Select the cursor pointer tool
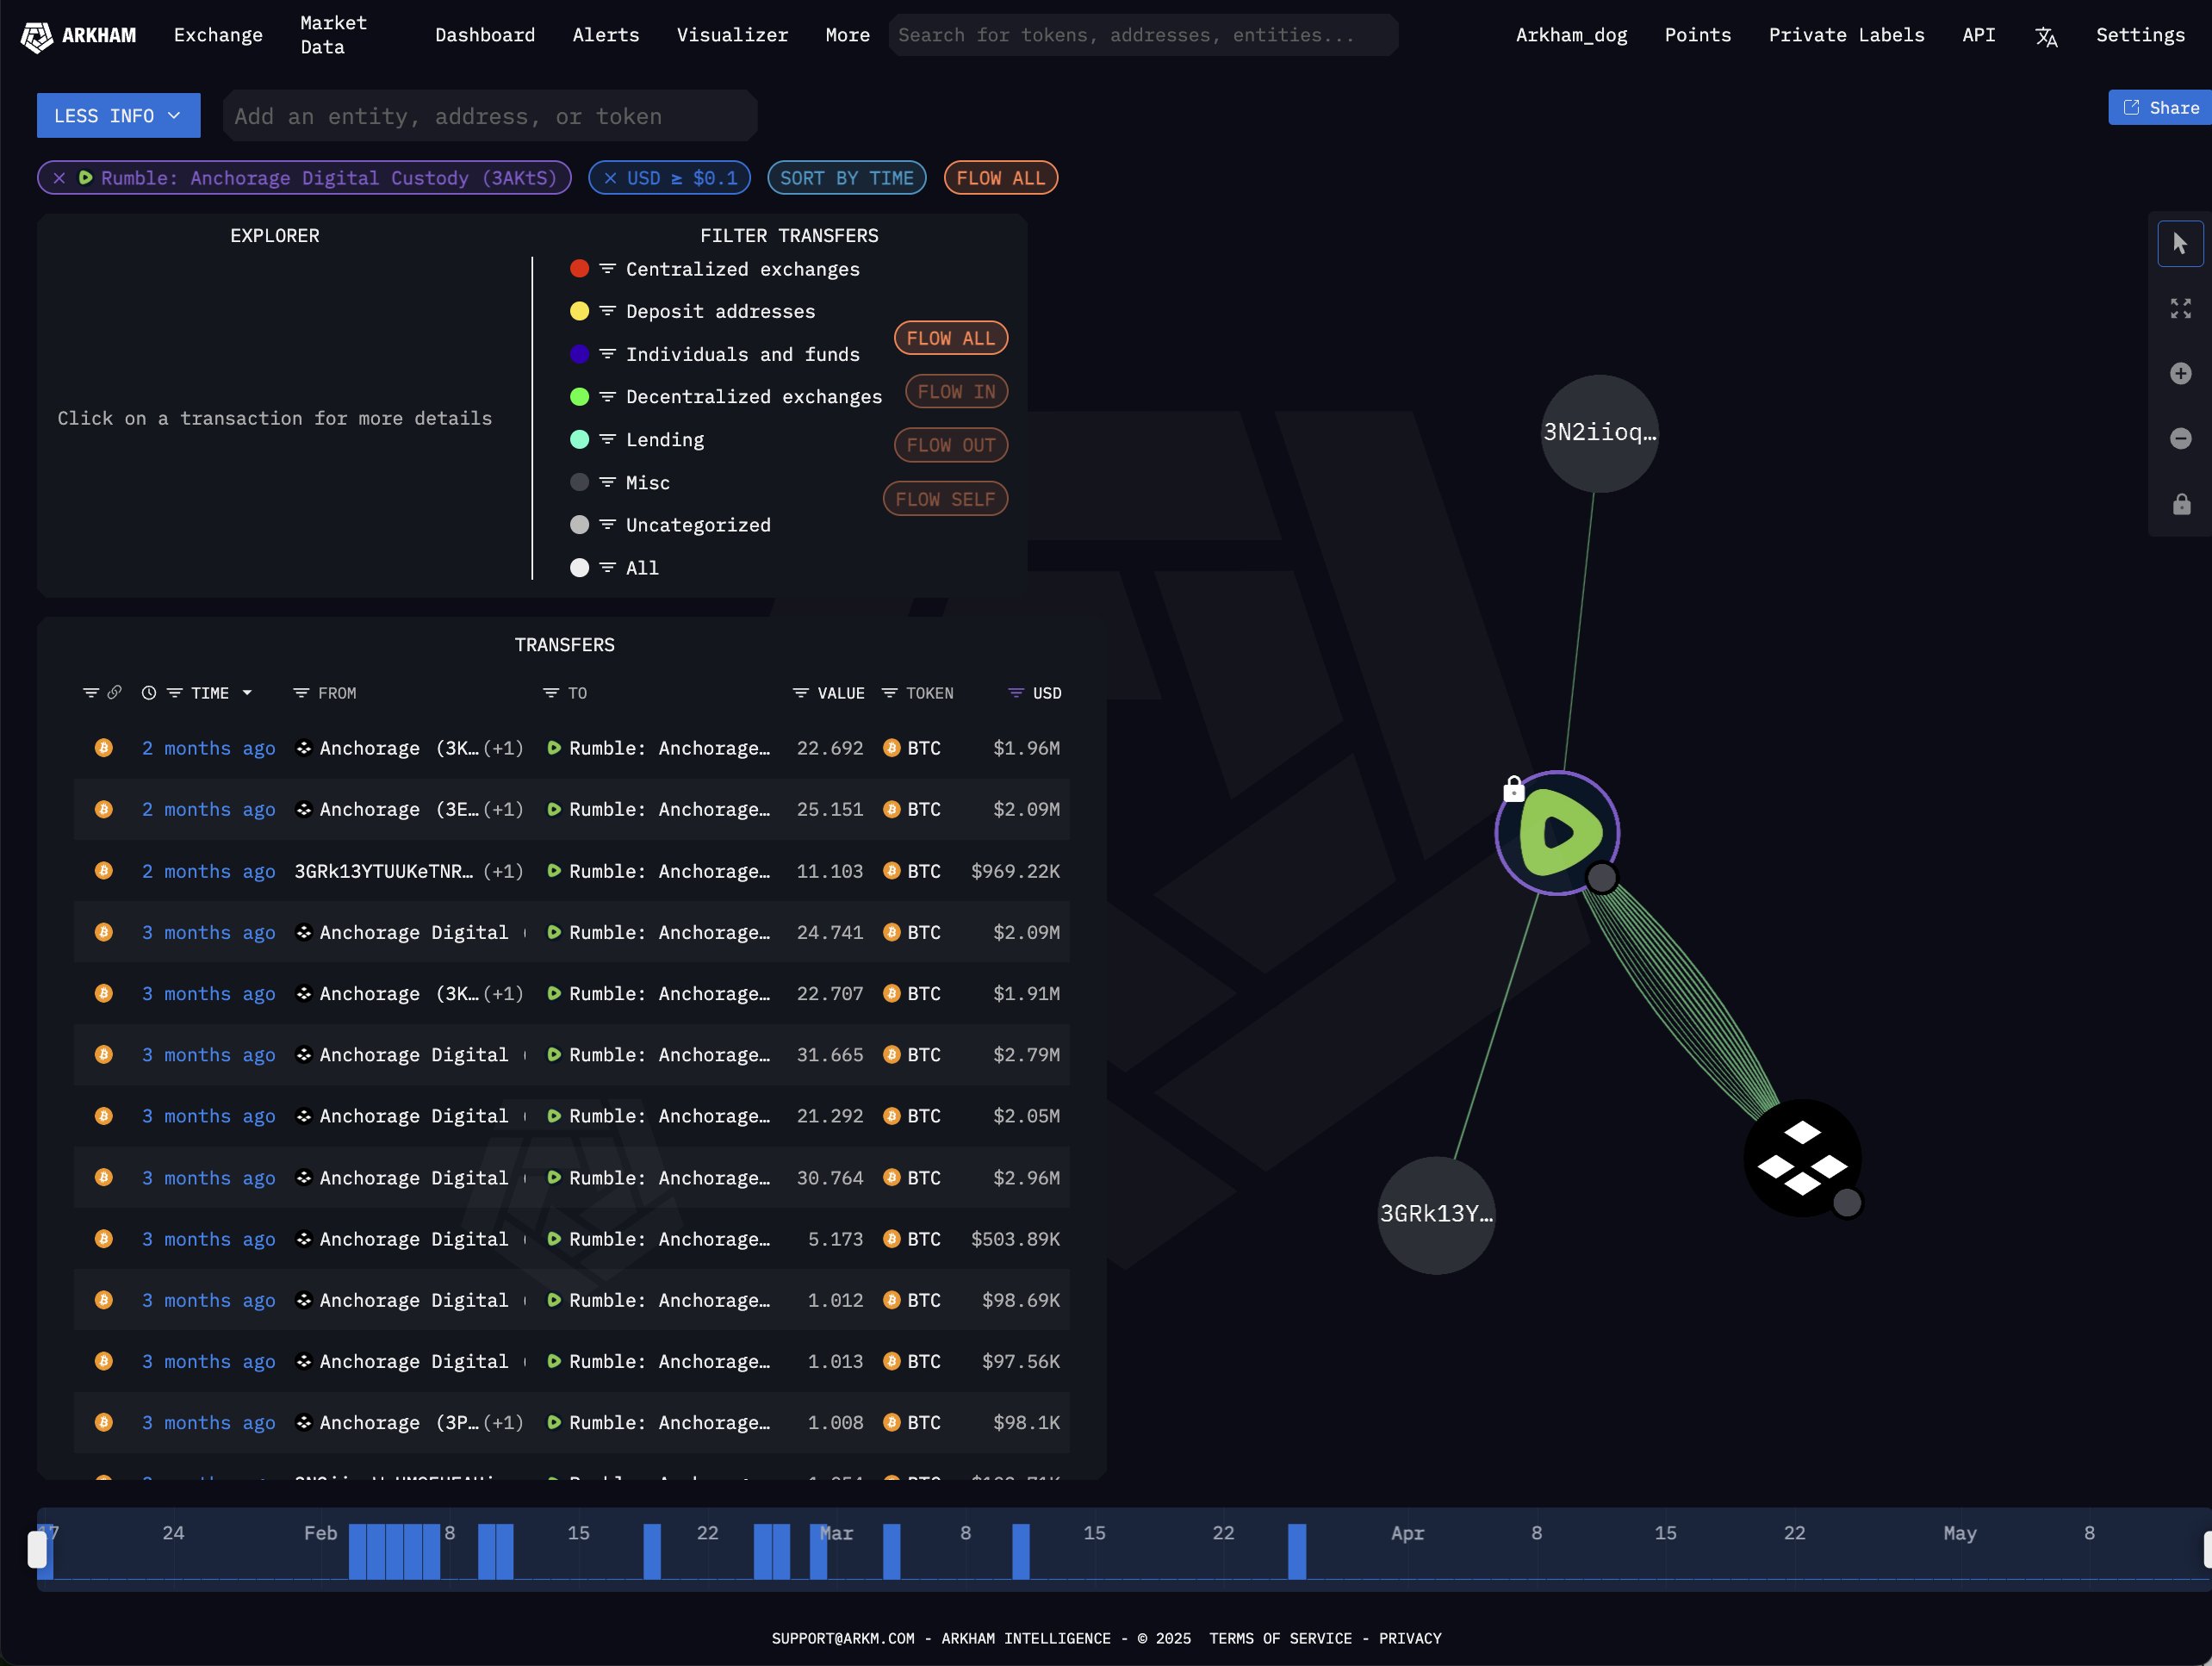Image resolution: width=2212 pixels, height=1666 pixels. click(2180, 243)
